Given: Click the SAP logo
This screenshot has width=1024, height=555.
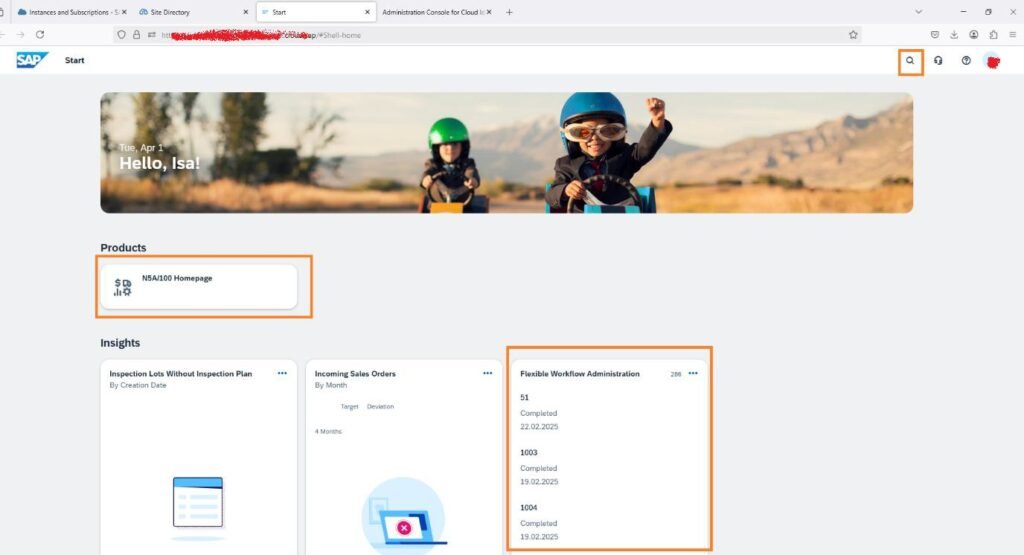Looking at the screenshot, I should [x=32, y=60].
